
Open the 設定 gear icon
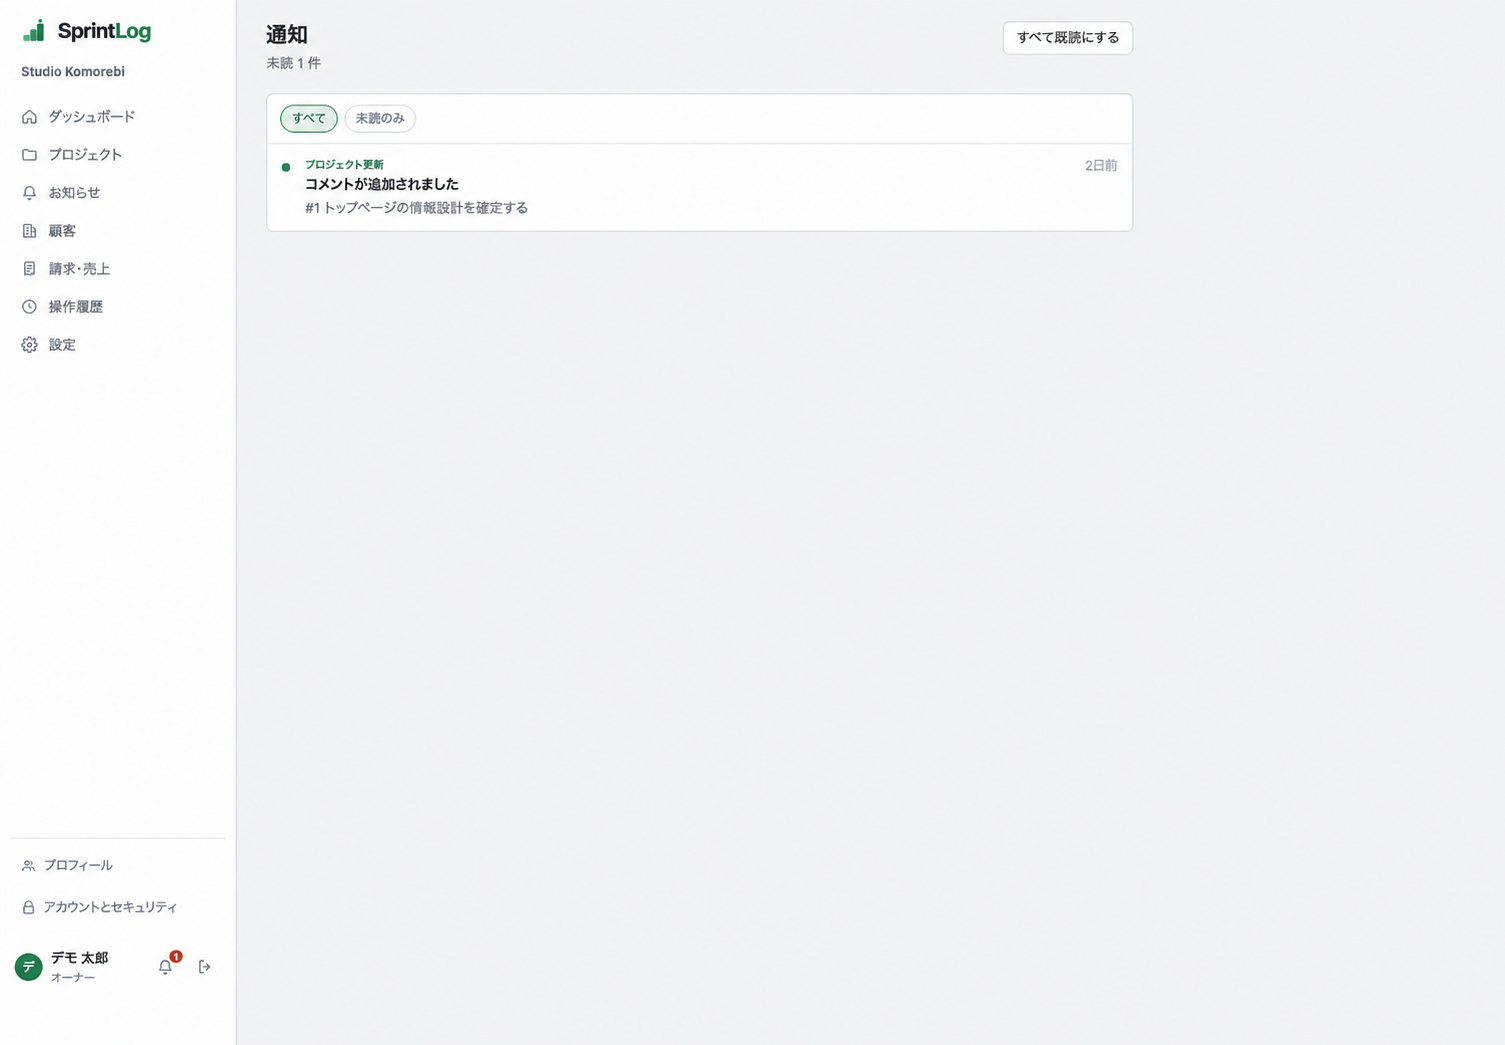[30, 345]
